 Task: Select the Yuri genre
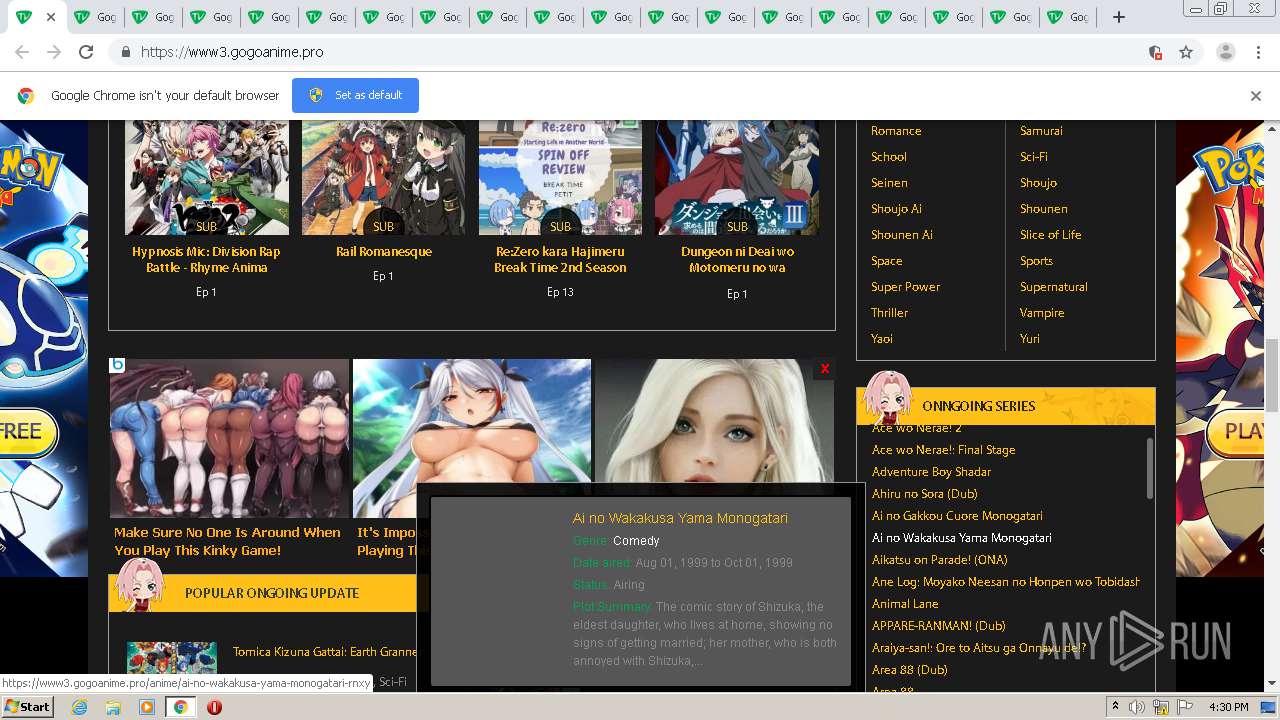1030,339
